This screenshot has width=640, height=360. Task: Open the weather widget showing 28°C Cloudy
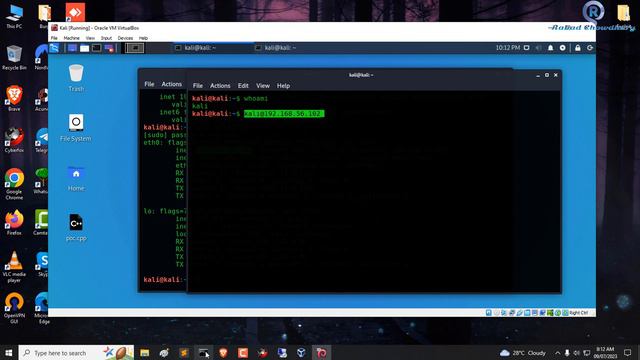click(x=523, y=353)
